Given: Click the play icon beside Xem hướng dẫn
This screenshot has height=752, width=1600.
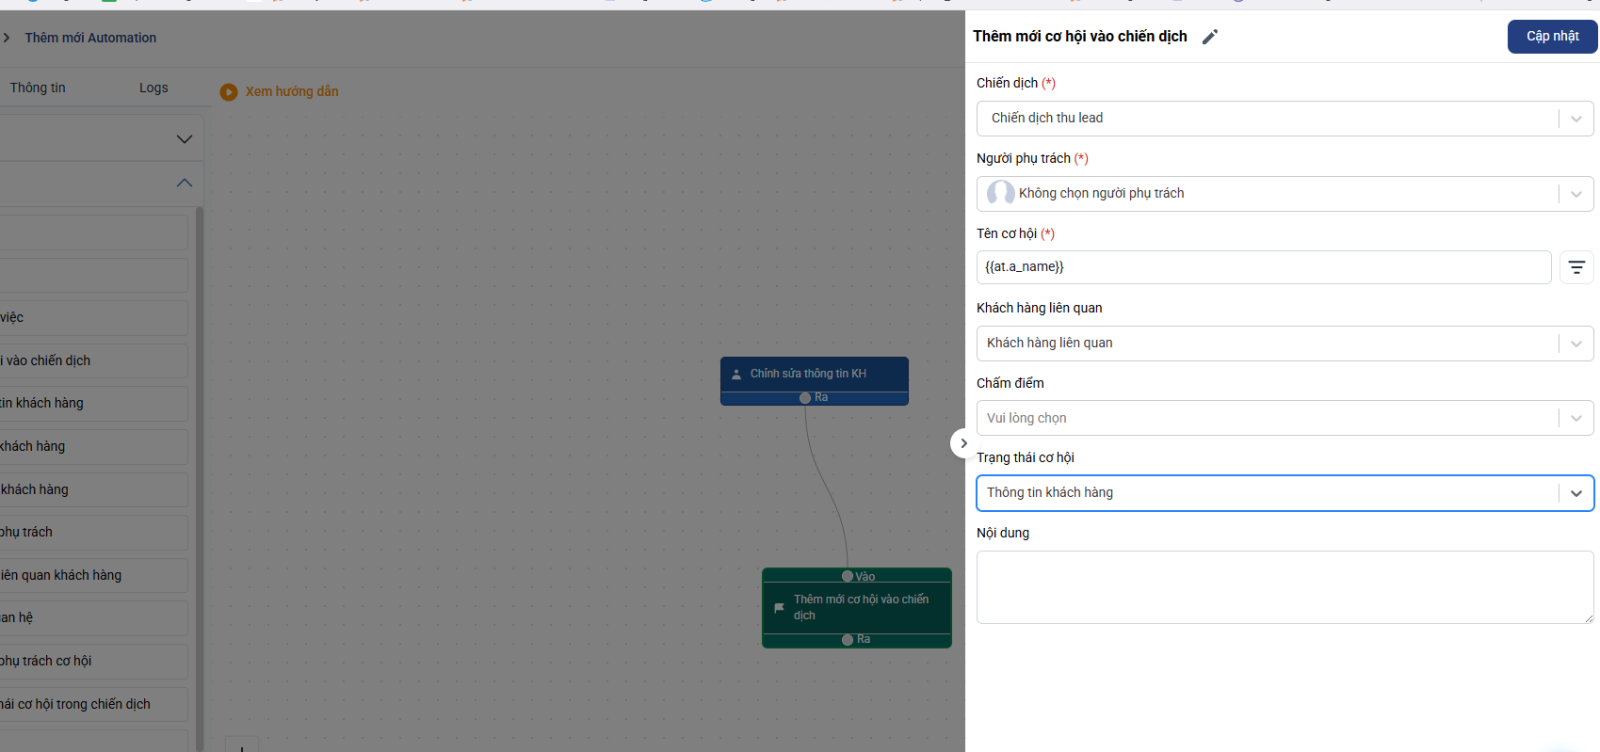Looking at the screenshot, I should 229,92.
